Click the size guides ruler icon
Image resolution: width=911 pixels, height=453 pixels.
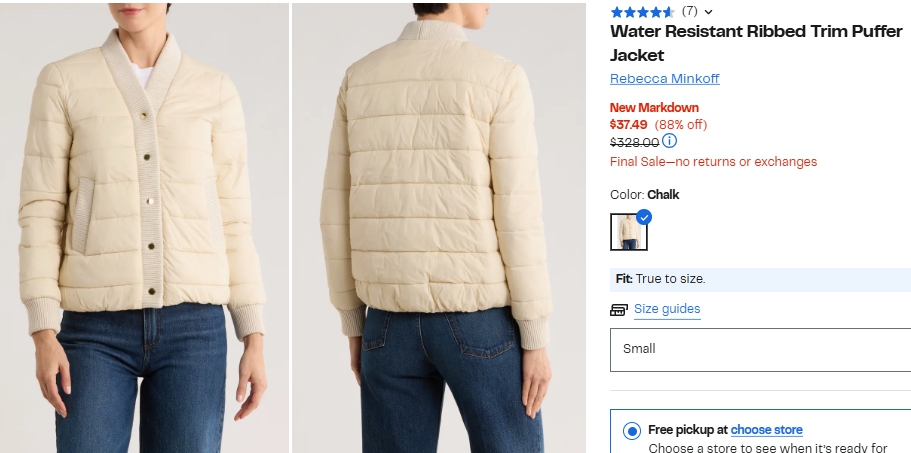pyautogui.click(x=619, y=310)
